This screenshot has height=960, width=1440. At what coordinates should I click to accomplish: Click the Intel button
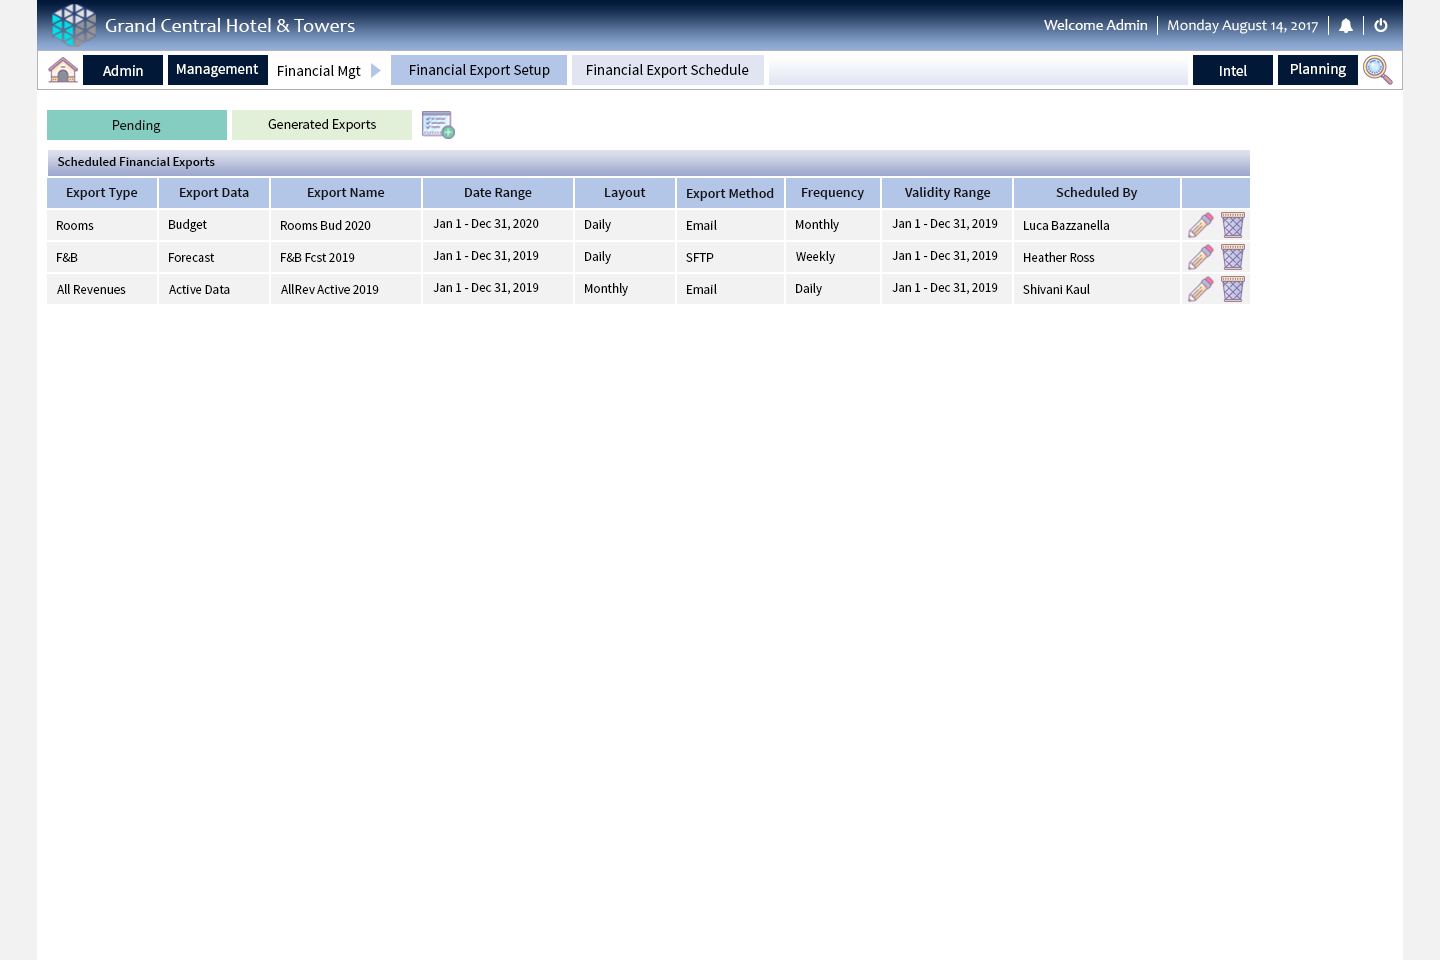click(1232, 70)
